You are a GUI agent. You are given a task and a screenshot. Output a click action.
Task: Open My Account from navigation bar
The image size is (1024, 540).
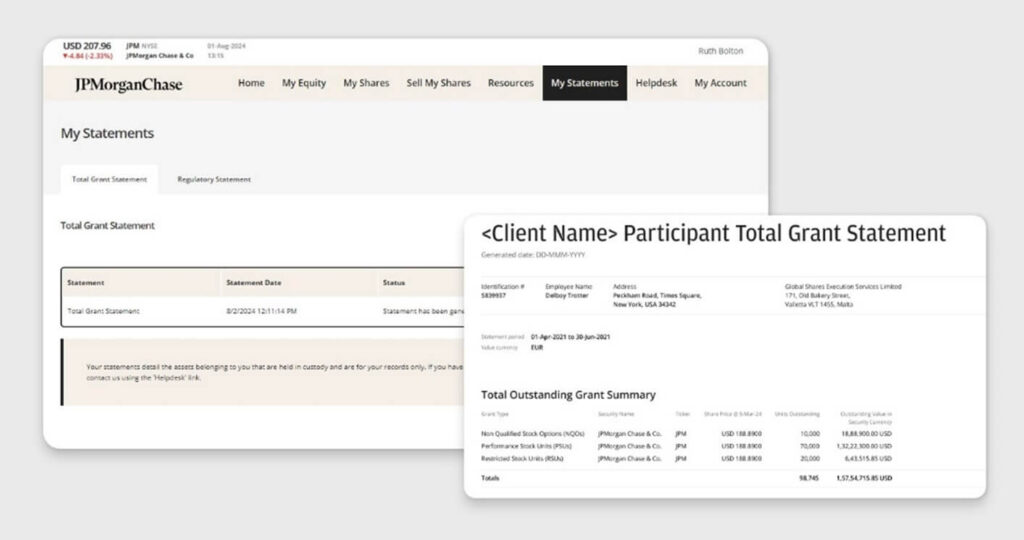click(720, 83)
